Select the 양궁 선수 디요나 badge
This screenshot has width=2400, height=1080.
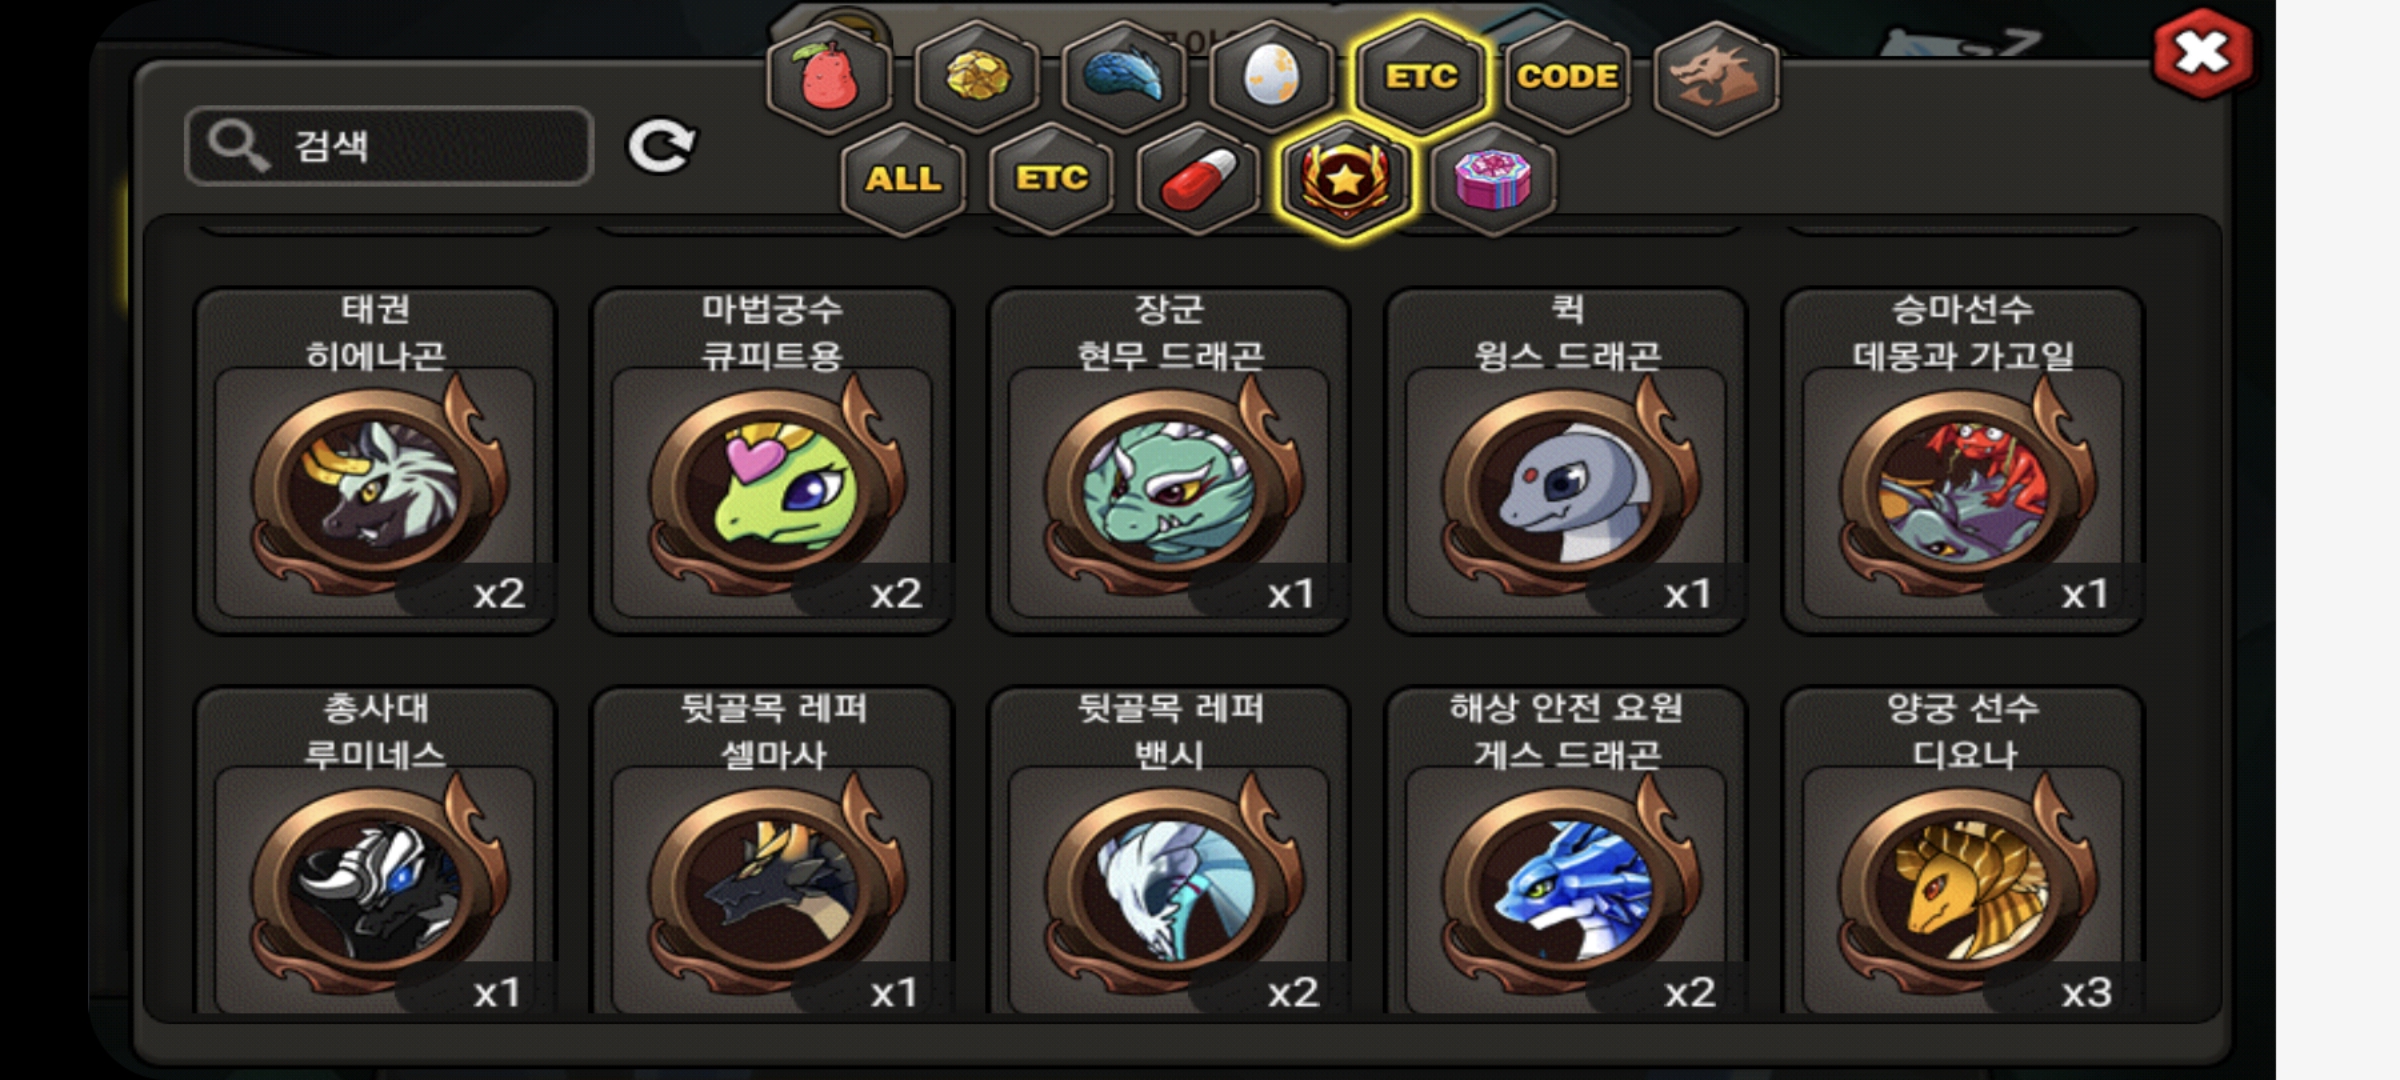tap(1963, 850)
